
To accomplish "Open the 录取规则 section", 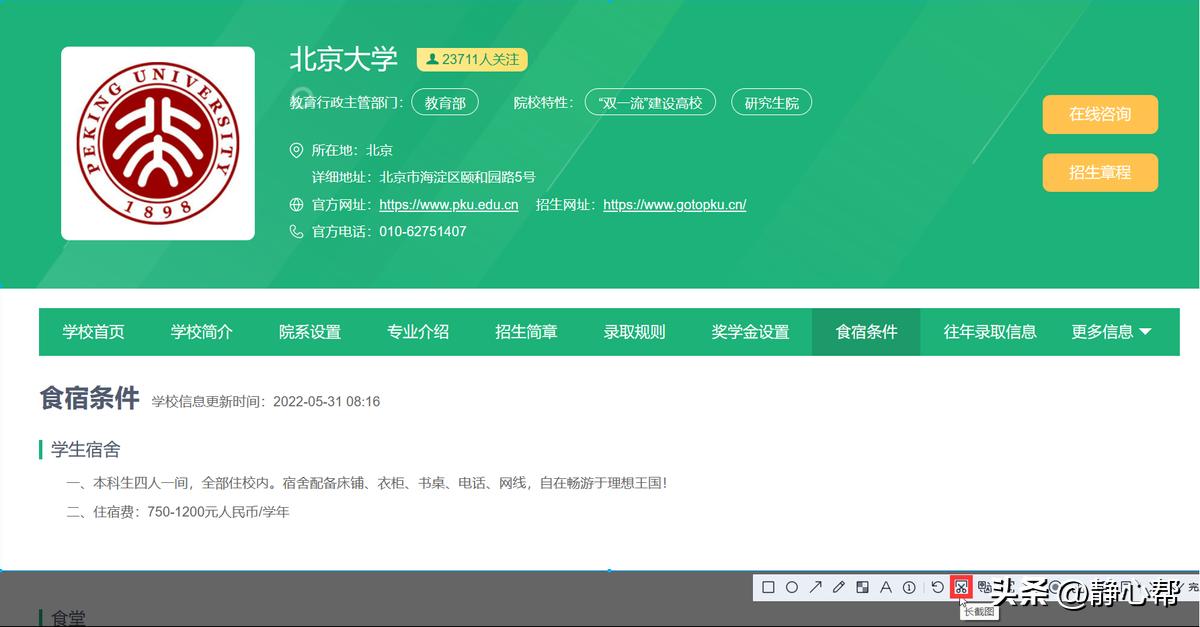I will point(635,332).
